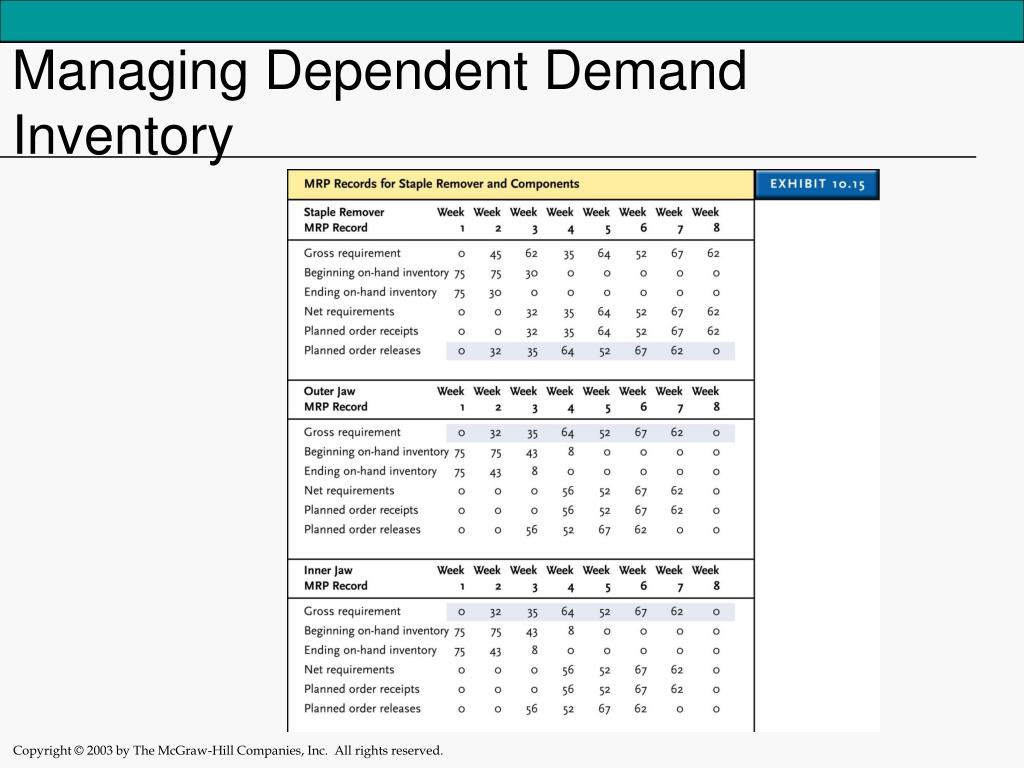
Task: Select Inner Jaw net requirements 52 in week 5
Action: (x=604, y=671)
